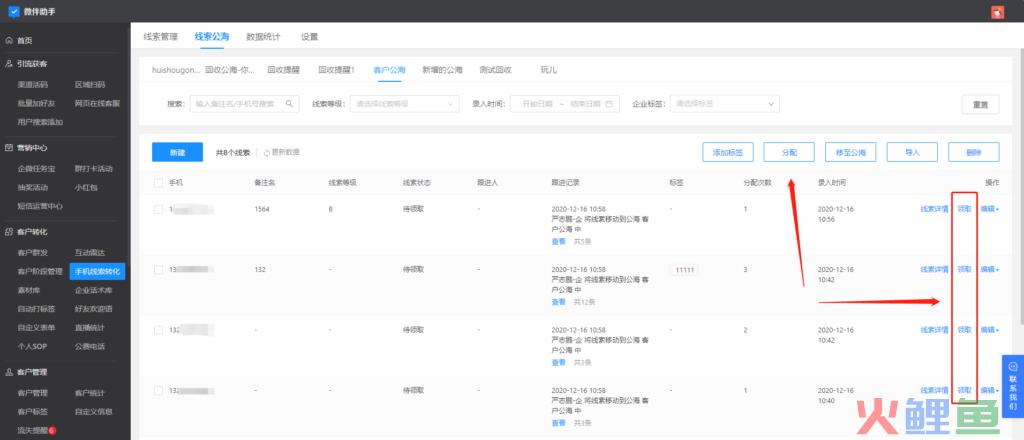Switch to the huishougon... sub-tab

point(176,70)
